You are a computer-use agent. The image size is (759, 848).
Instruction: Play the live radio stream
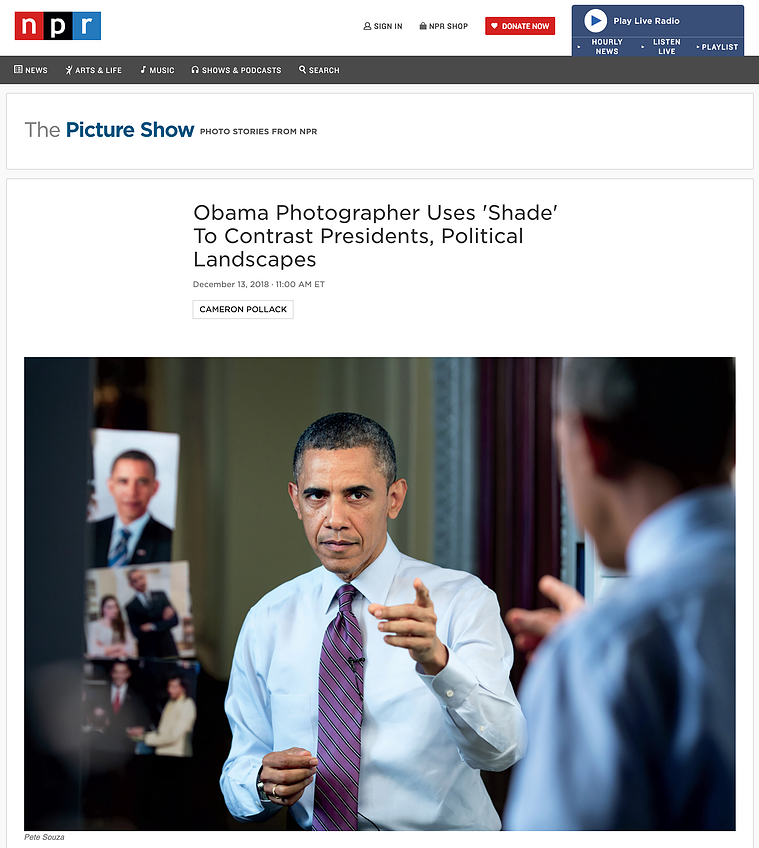(595, 21)
